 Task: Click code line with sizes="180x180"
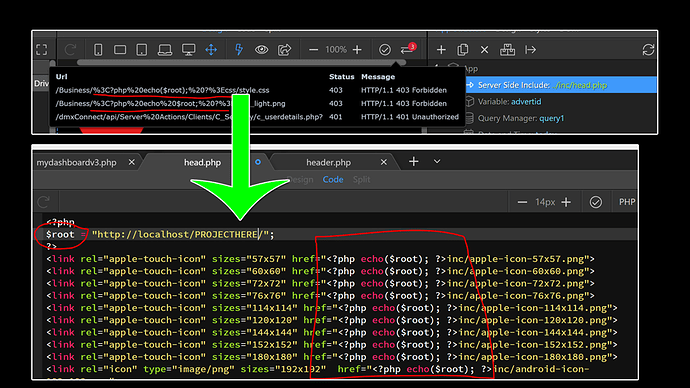(x=332, y=357)
